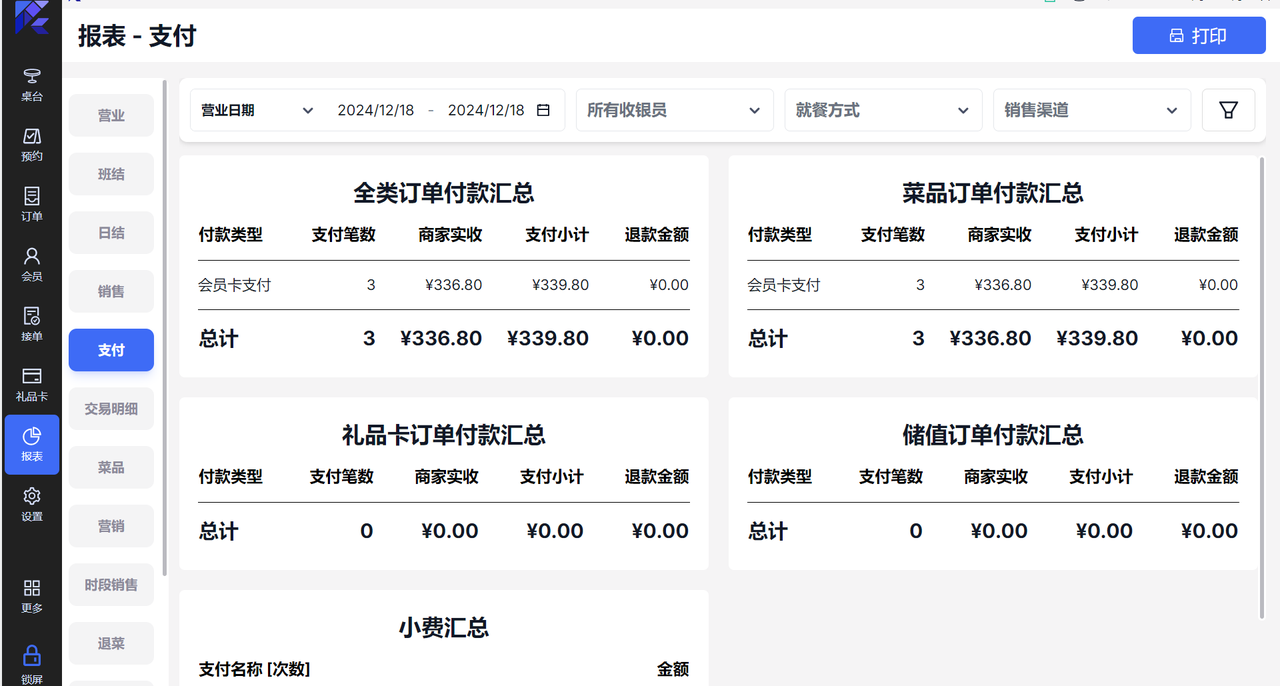Viewport: 1280px width, 686px height.
Task: Open the 设置 settings gear icon
Action: click(x=32, y=504)
